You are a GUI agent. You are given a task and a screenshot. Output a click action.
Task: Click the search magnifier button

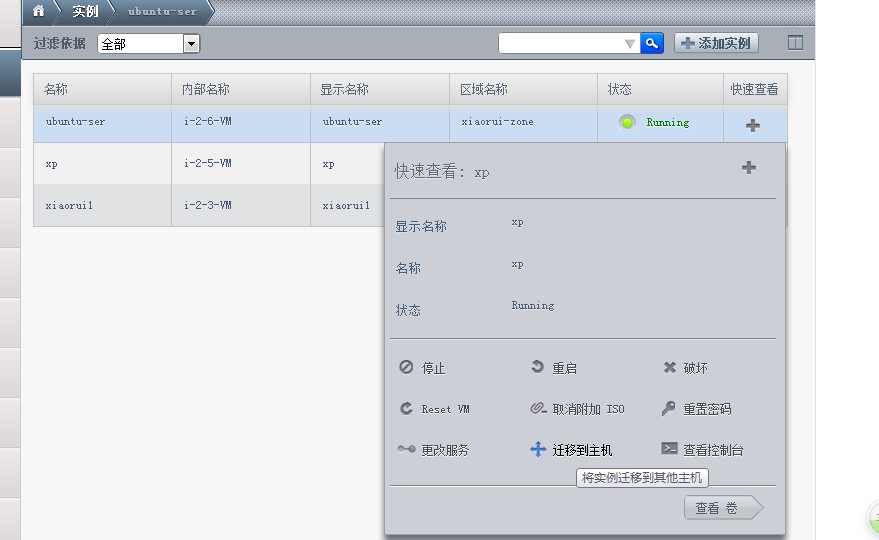point(652,43)
